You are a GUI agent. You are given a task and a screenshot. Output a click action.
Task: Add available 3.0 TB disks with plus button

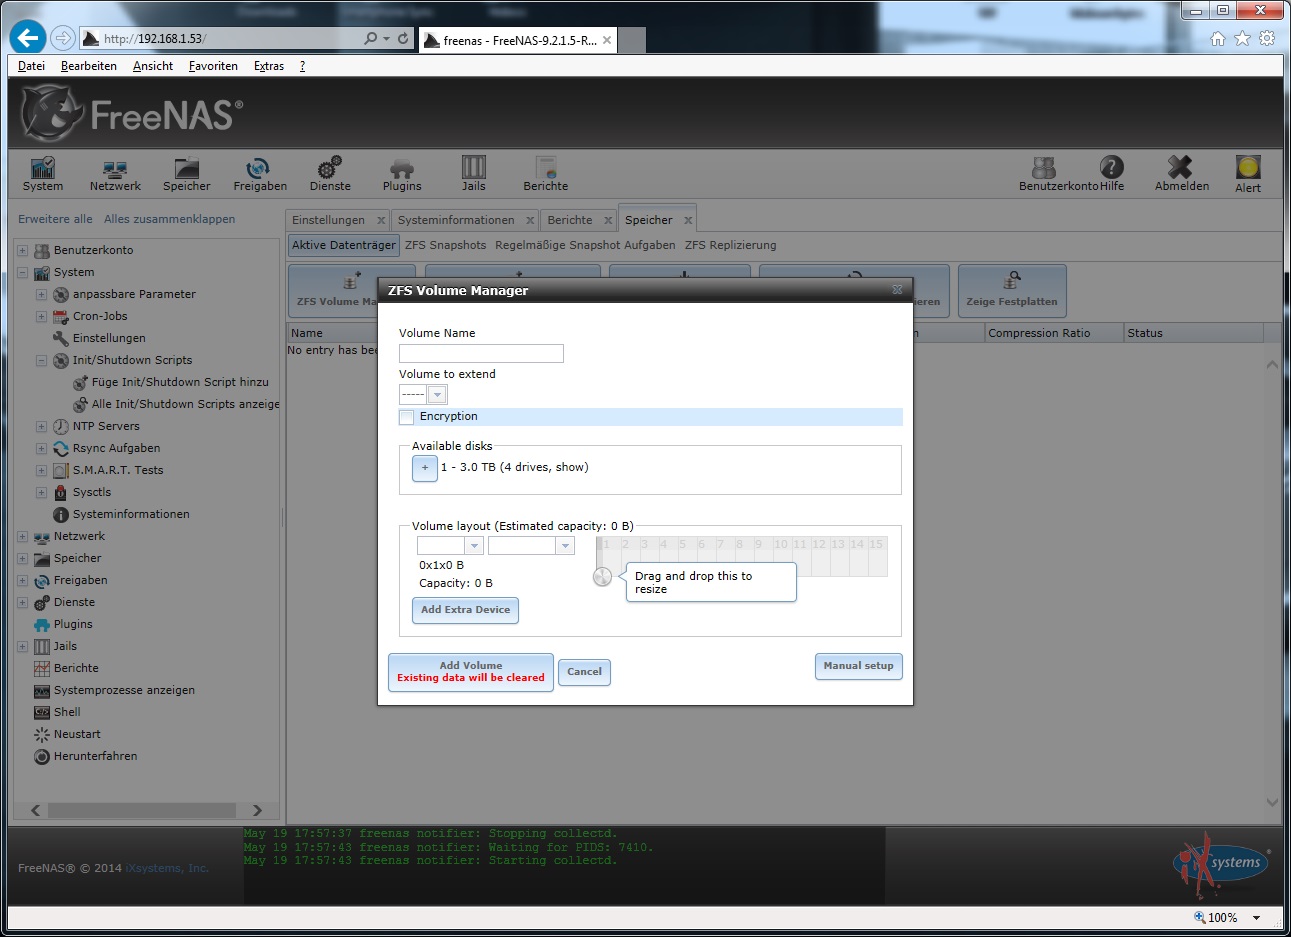pos(425,467)
